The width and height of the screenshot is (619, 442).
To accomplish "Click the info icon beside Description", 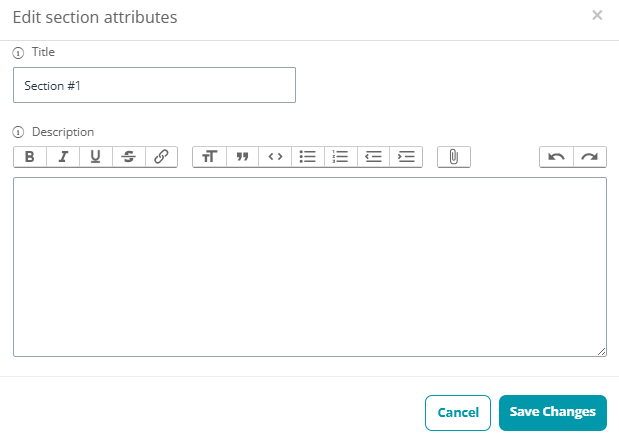I will pyautogui.click(x=18, y=132).
